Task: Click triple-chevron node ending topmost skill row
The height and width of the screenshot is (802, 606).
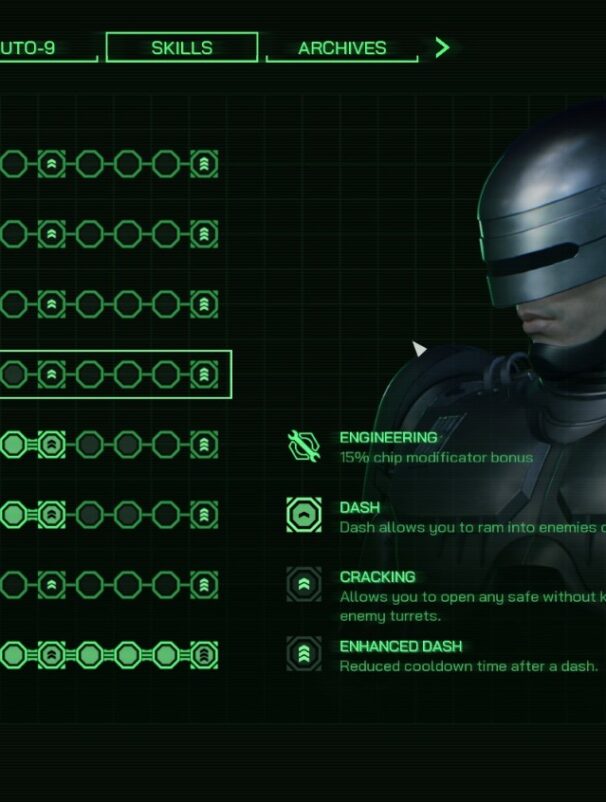Action: pos(204,164)
